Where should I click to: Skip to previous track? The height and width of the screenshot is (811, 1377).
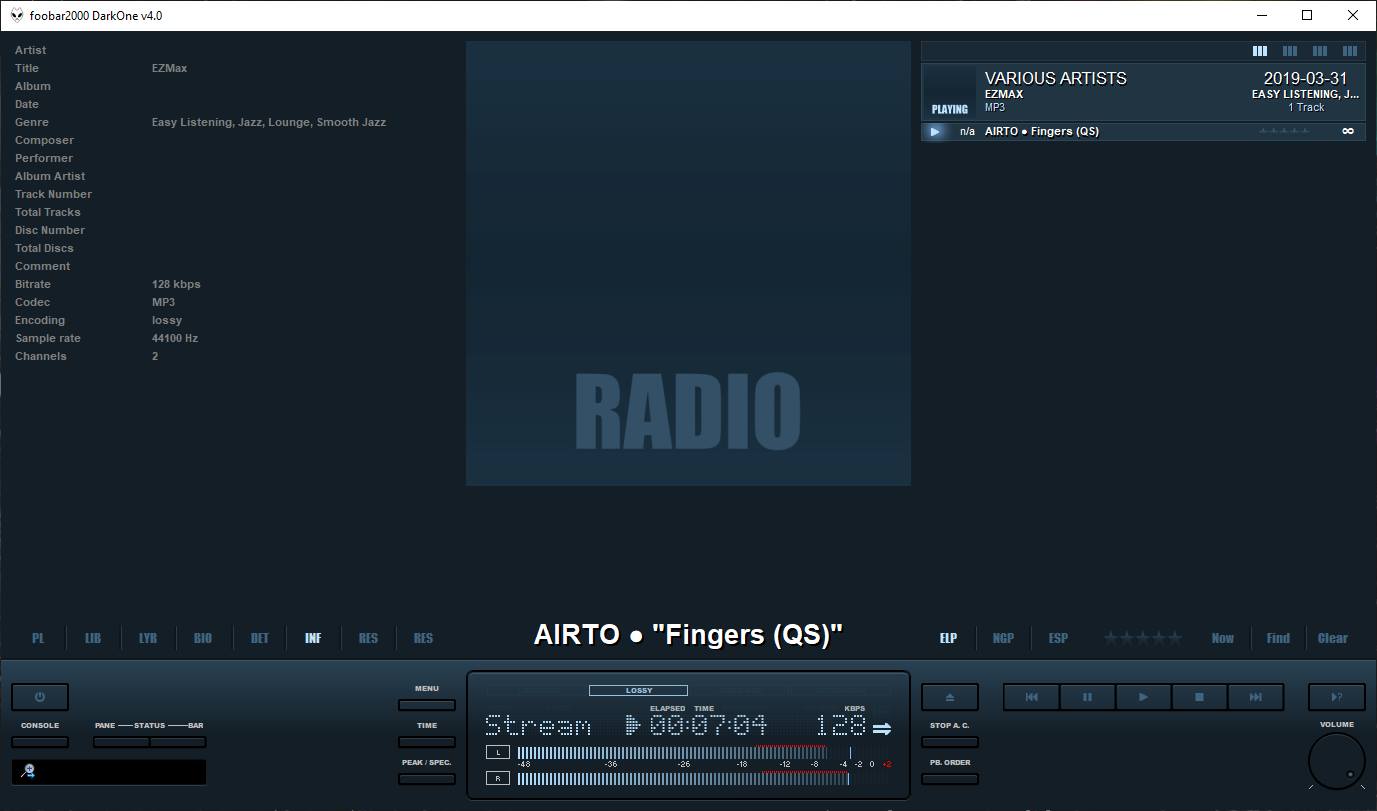(1031, 697)
